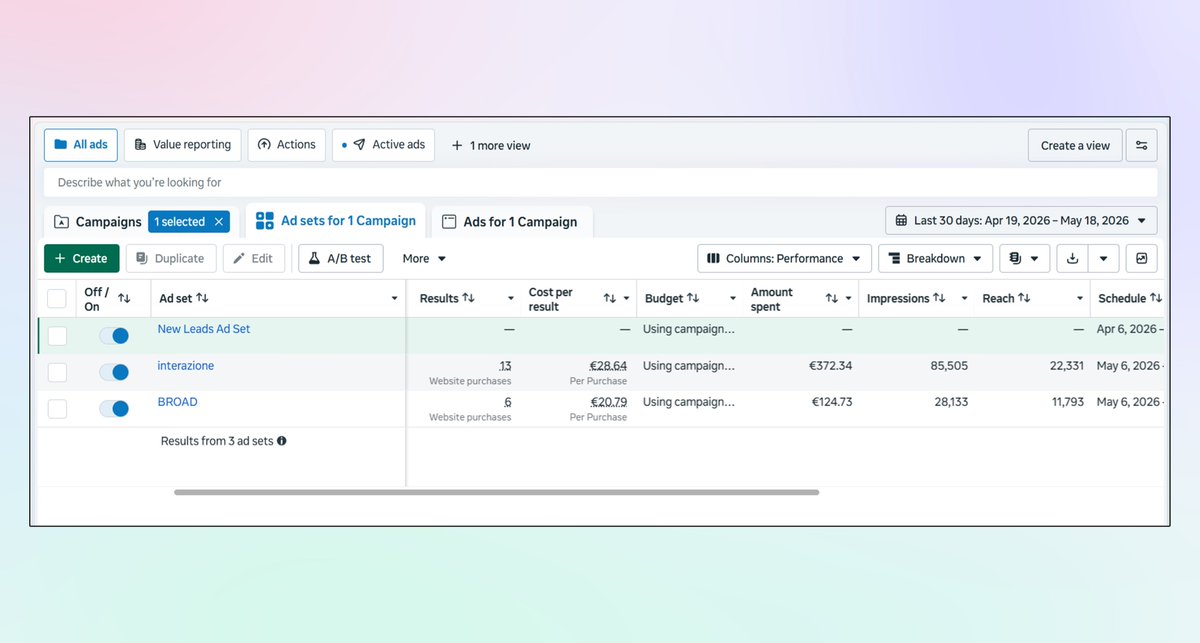Screen dimensions: 1200x643
Task: Click the Edit button
Action: pyautogui.click(x=253, y=258)
